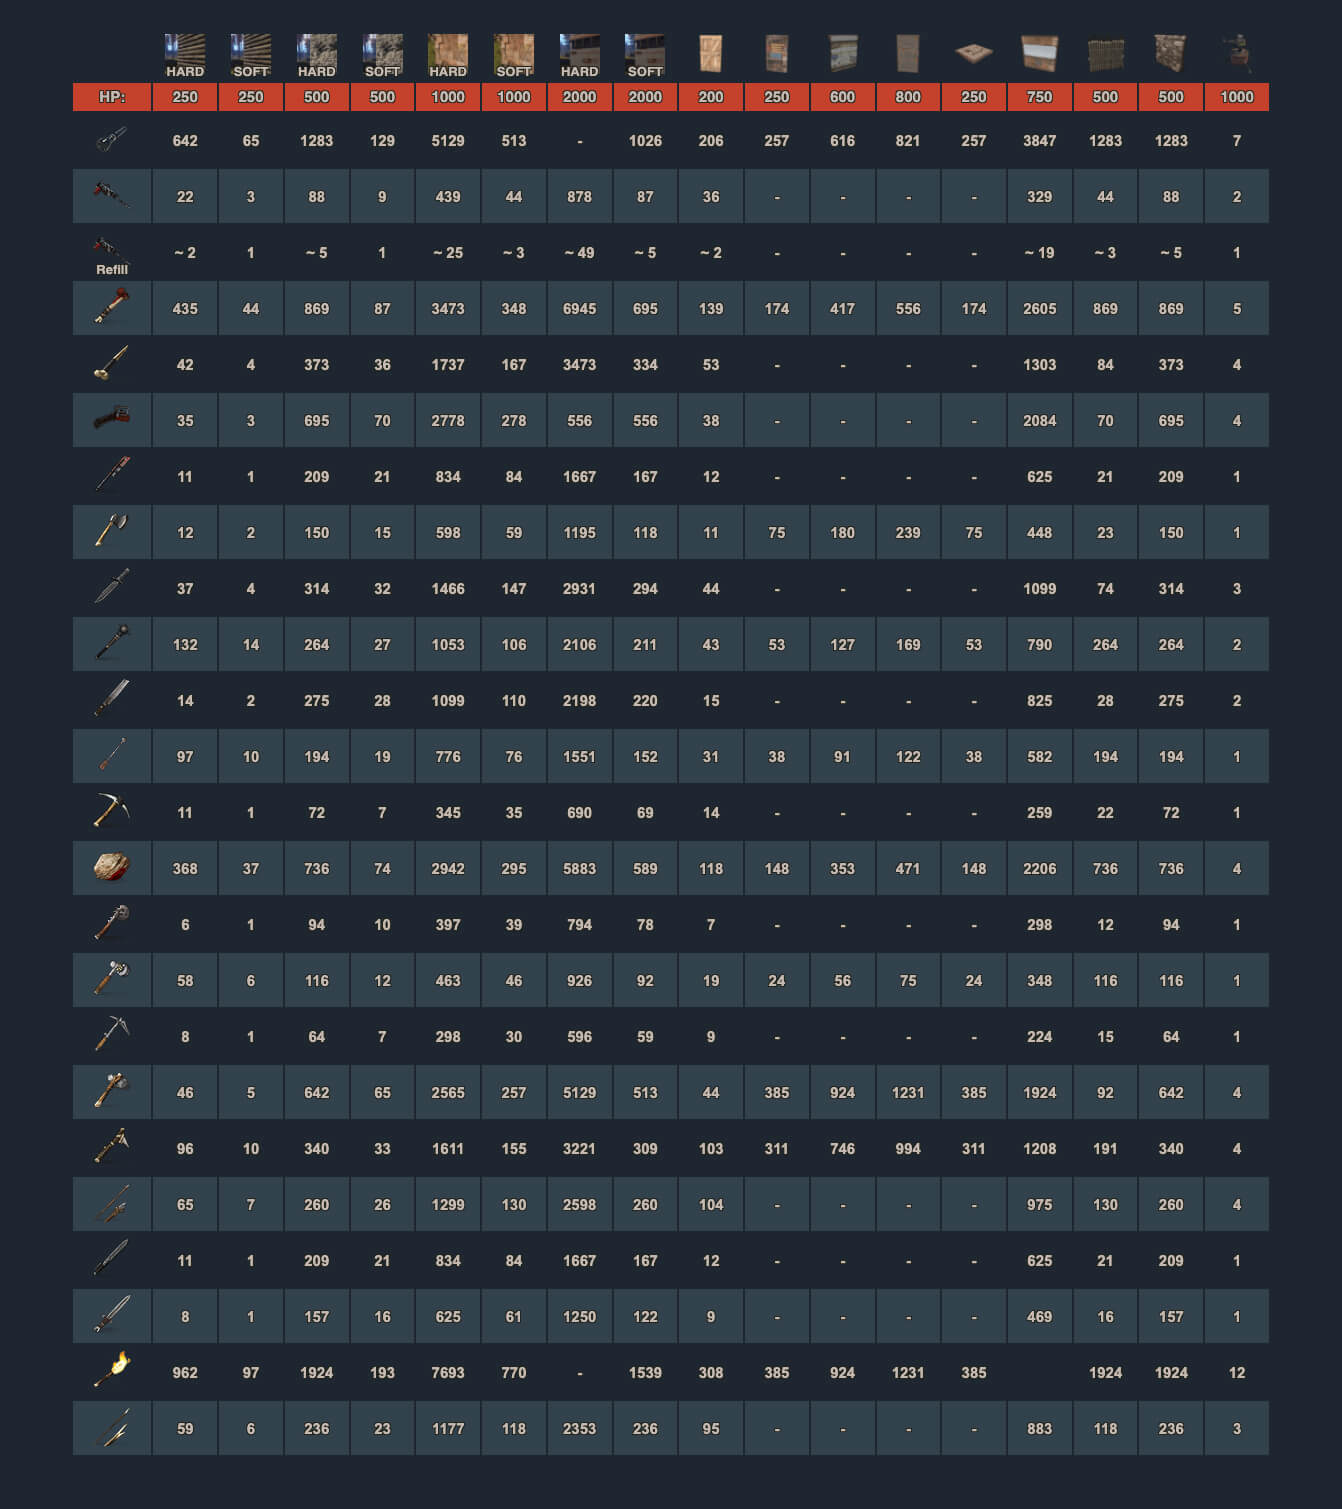The width and height of the screenshot is (1342, 1509).
Task: Select the stone wall SOFT side thumbnail
Action: 382,56
